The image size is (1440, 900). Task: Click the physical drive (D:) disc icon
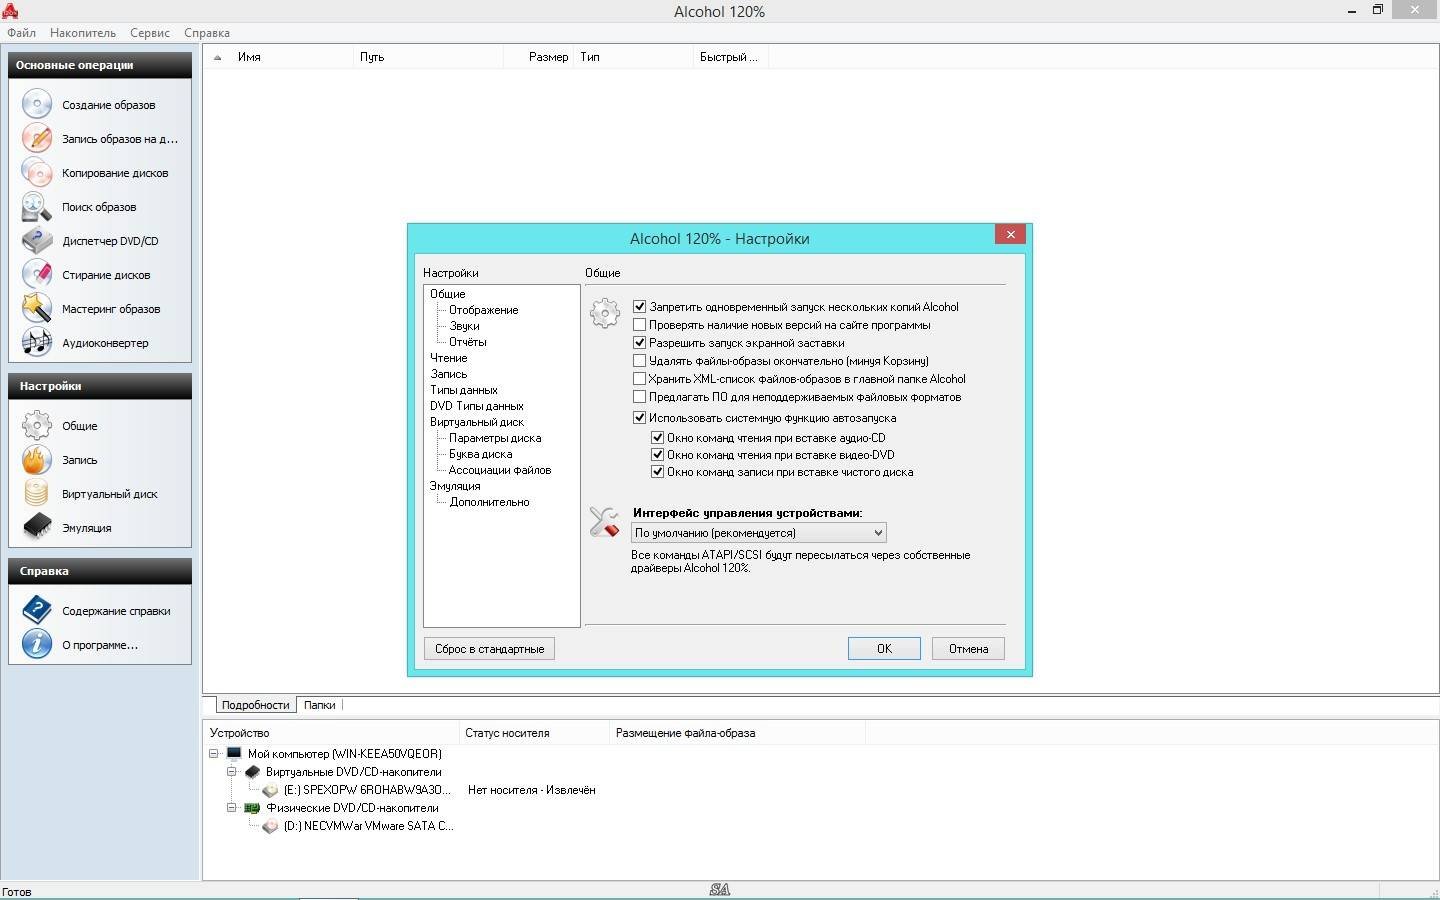pyautogui.click(x=270, y=826)
